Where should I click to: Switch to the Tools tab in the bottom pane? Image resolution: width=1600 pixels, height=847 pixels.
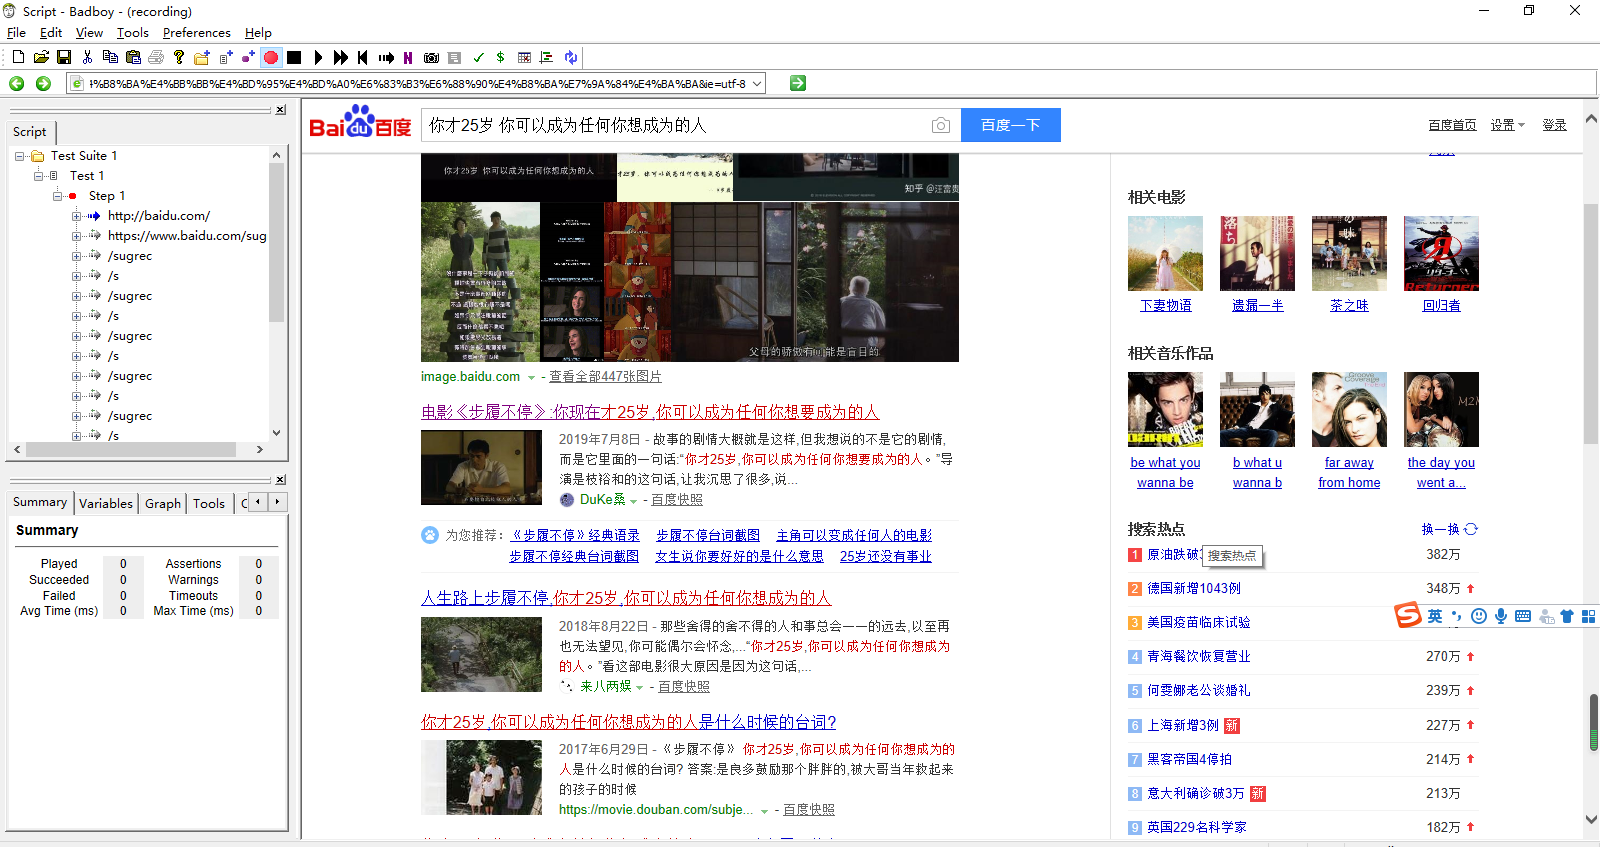coord(209,503)
